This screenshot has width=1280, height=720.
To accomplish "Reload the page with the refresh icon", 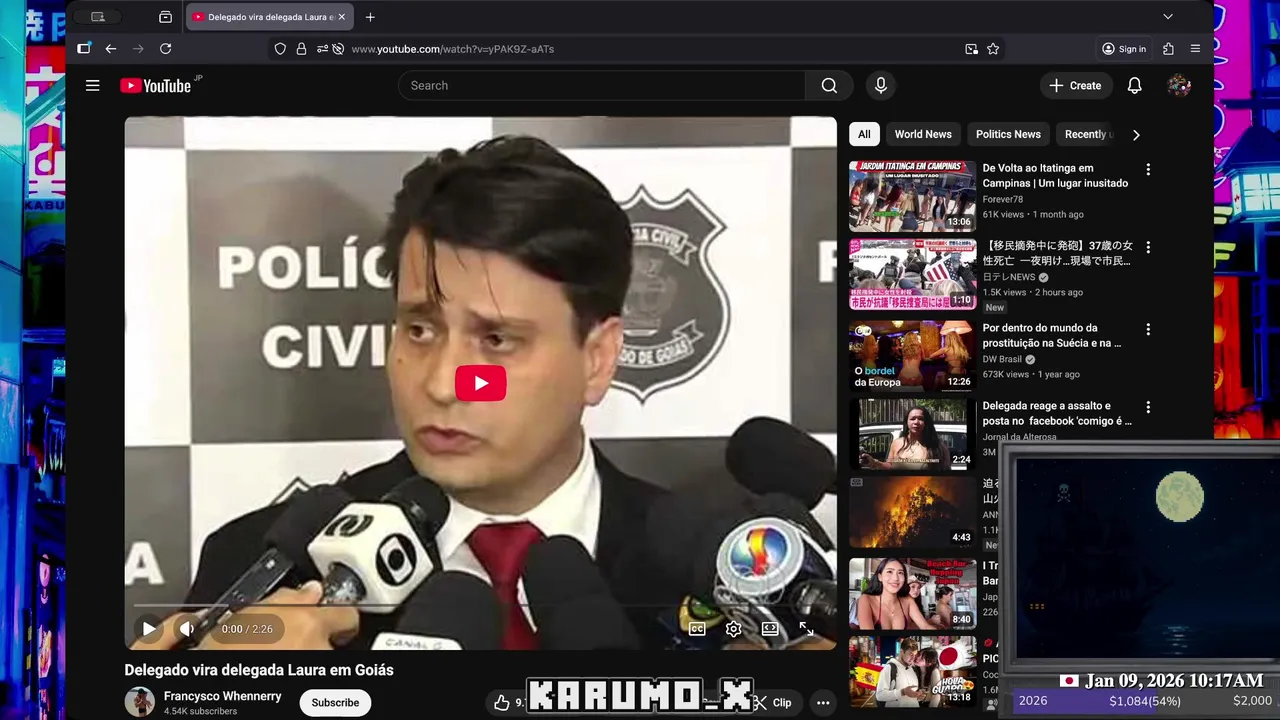I will (x=166, y=49).
